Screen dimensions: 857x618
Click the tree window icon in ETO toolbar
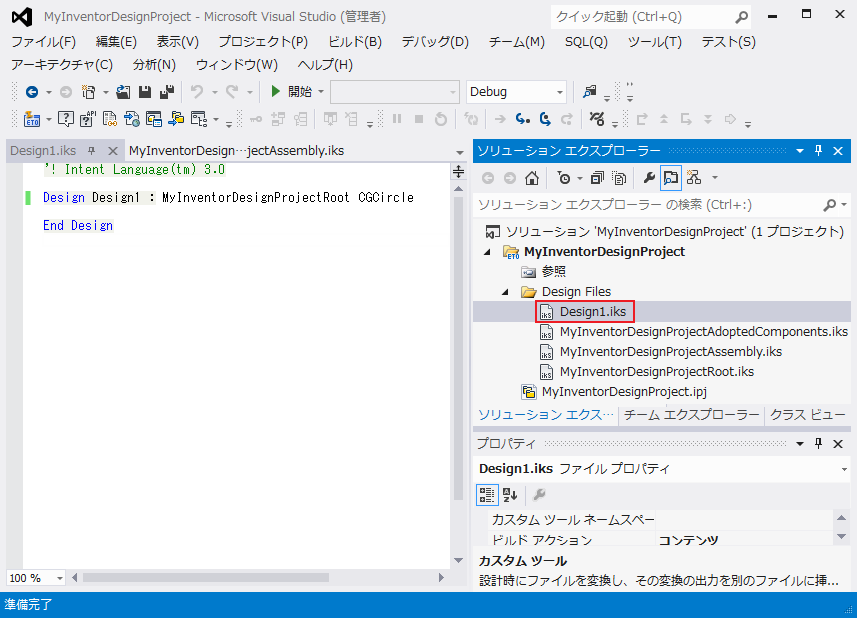tap(198, 119)
